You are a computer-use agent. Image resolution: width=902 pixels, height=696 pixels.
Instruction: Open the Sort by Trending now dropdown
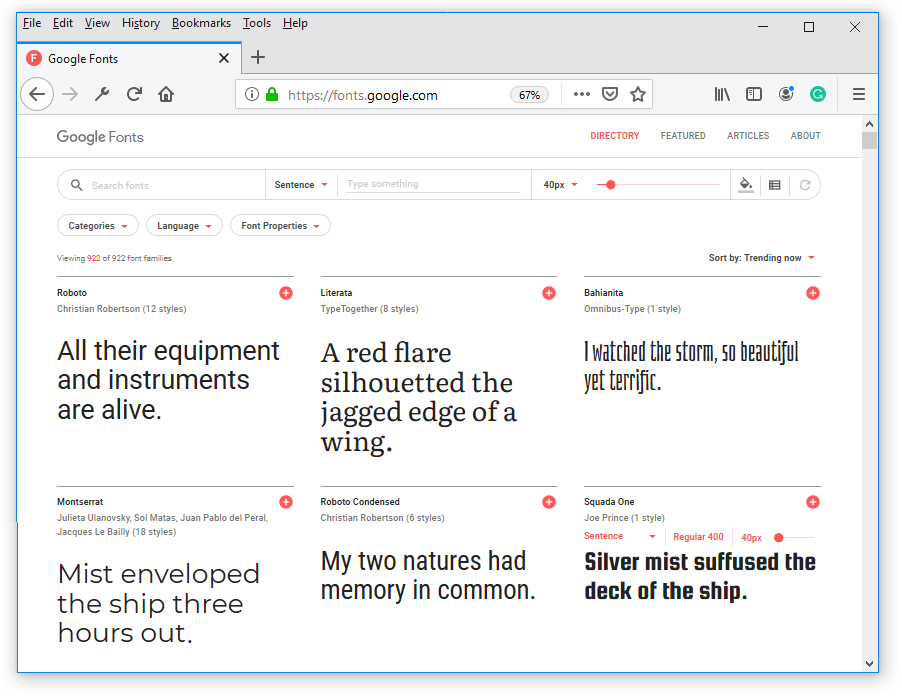[762, 258]
